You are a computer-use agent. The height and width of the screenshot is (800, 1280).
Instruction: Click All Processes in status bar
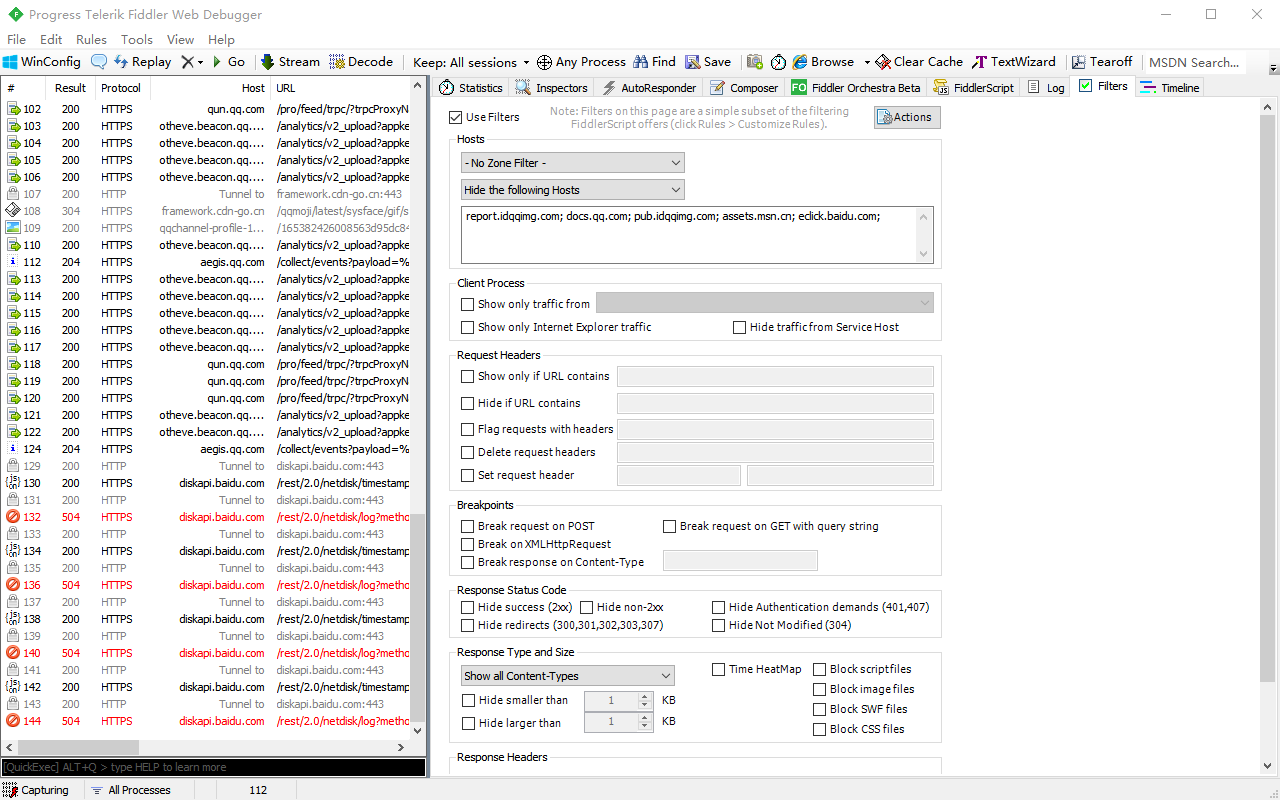(131, 790)
